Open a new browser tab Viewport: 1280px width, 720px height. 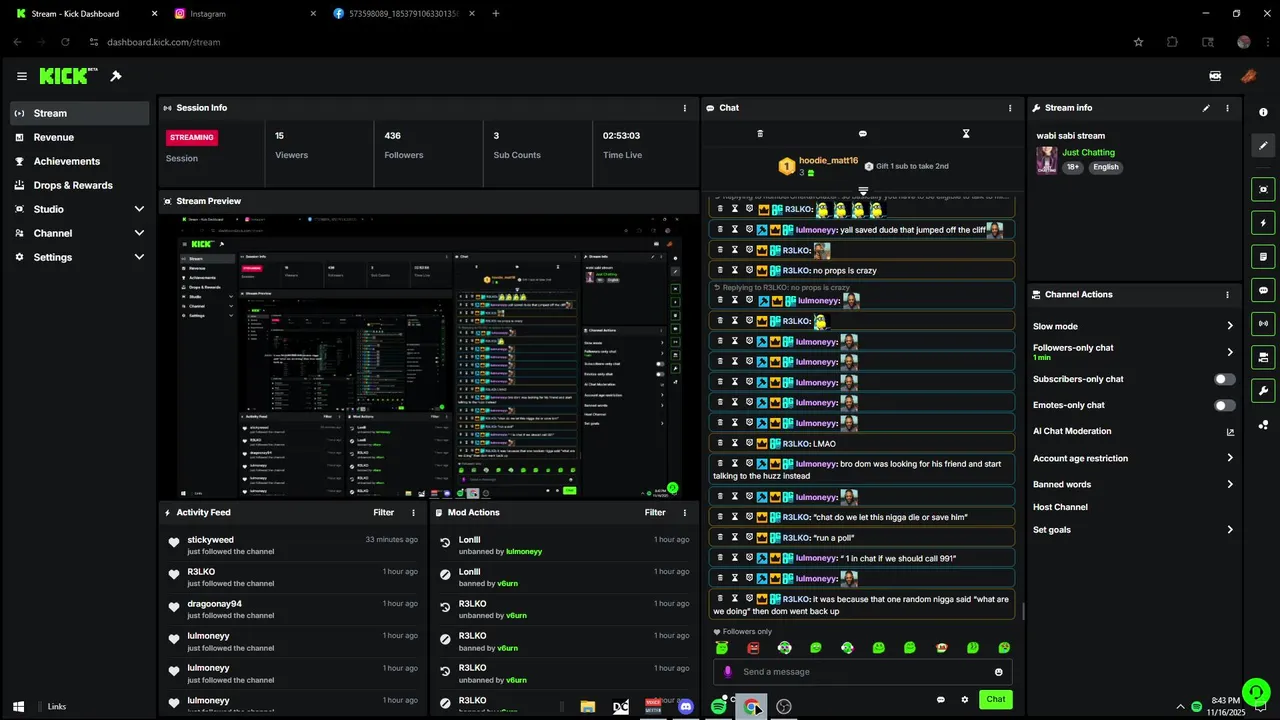(496, 14)
